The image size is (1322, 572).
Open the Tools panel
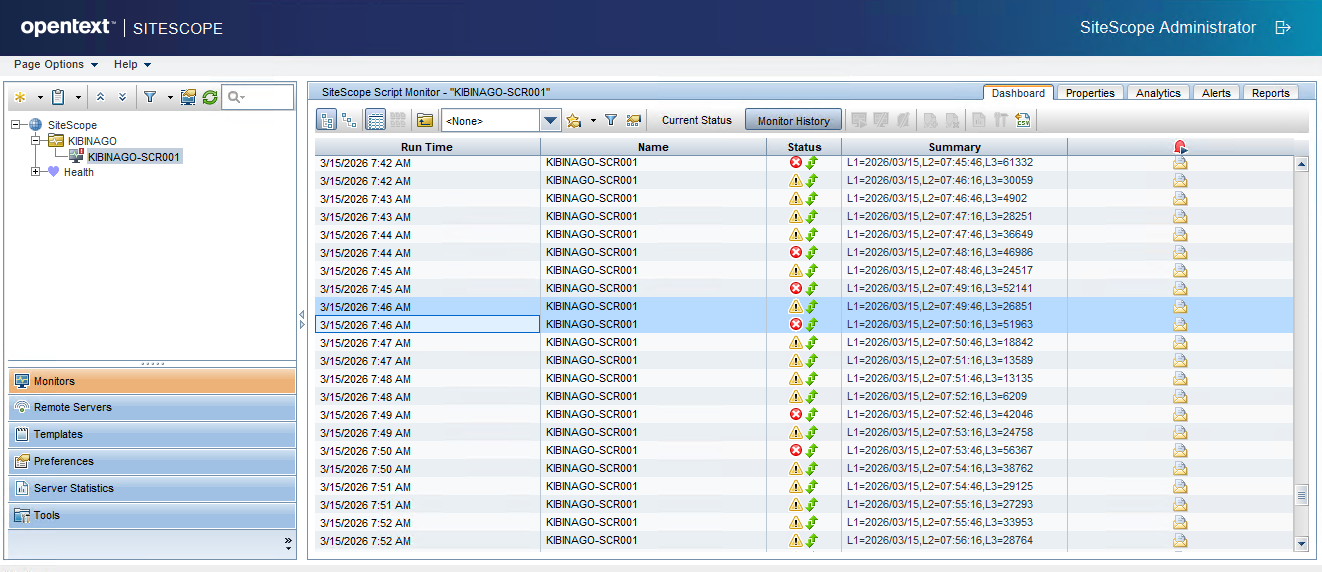pyautogui.click(x=151, y=516)
